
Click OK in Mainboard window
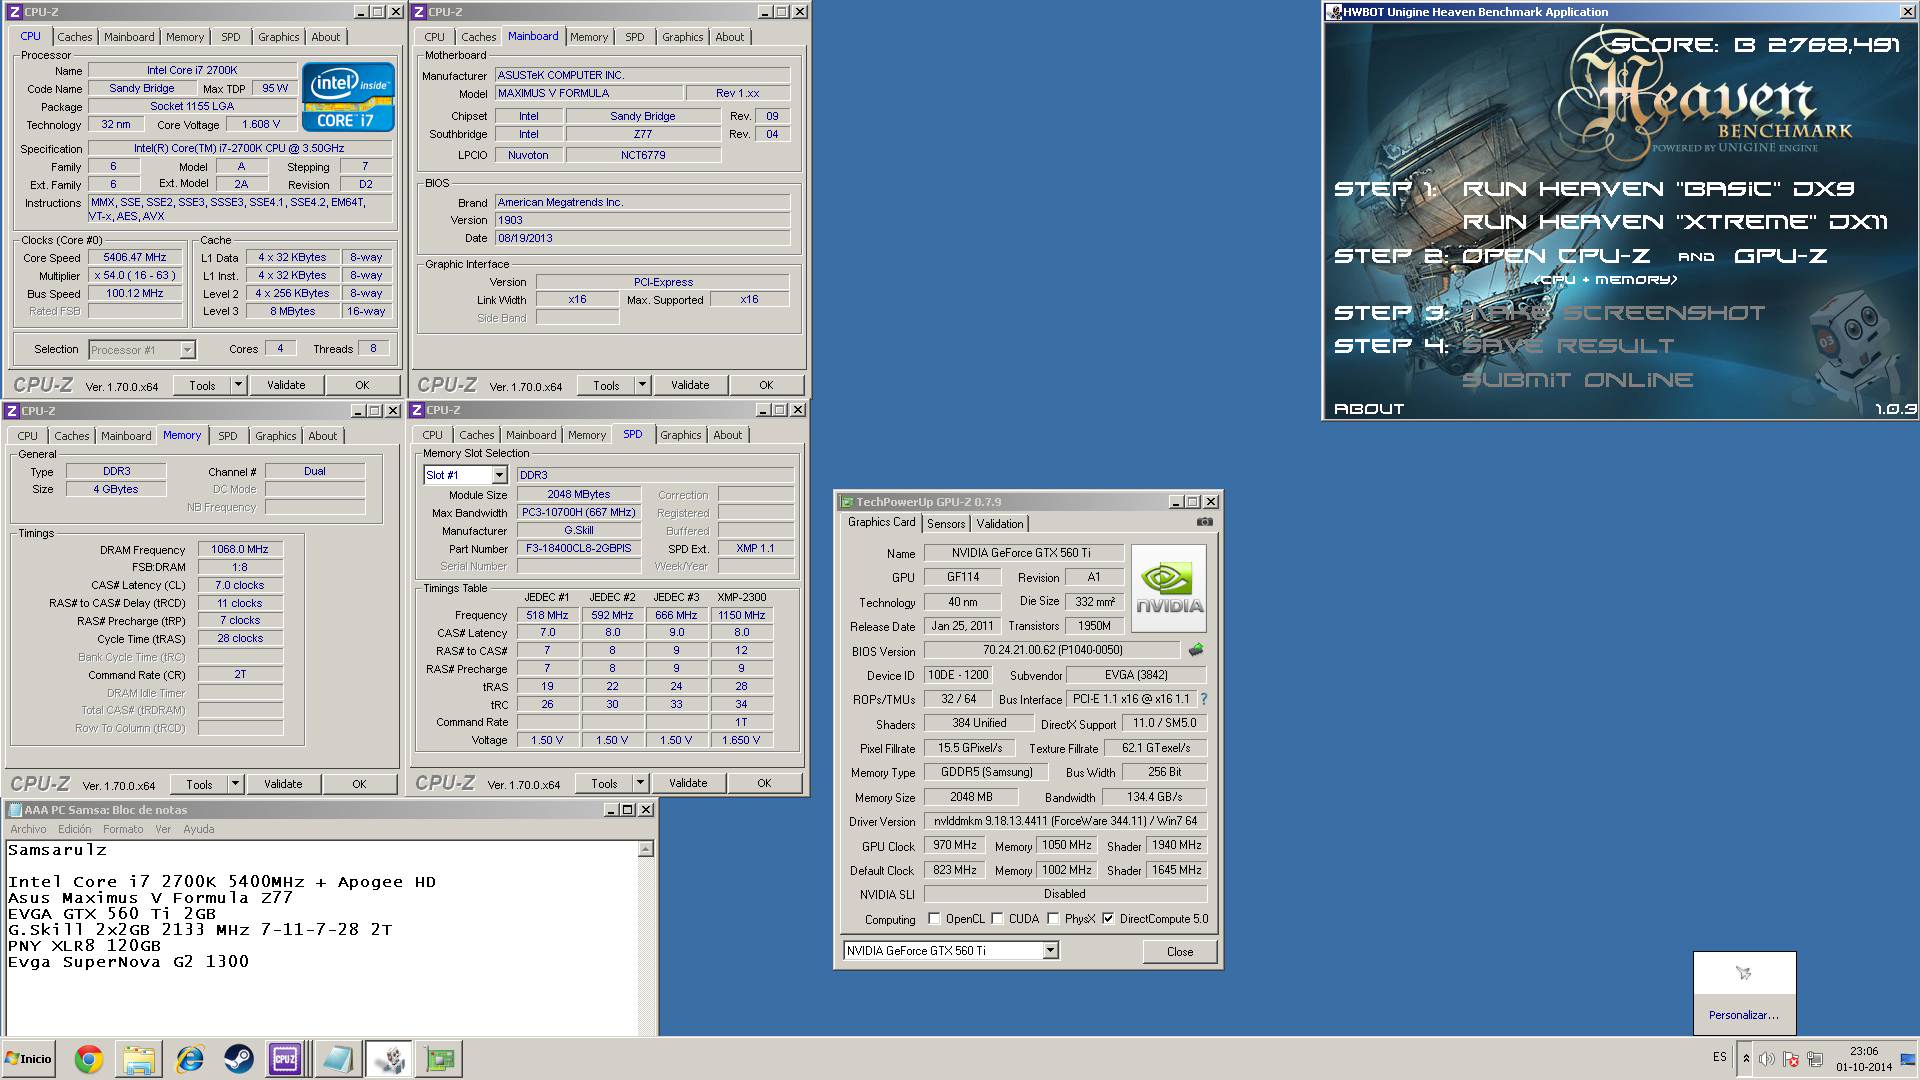[766, 385]
